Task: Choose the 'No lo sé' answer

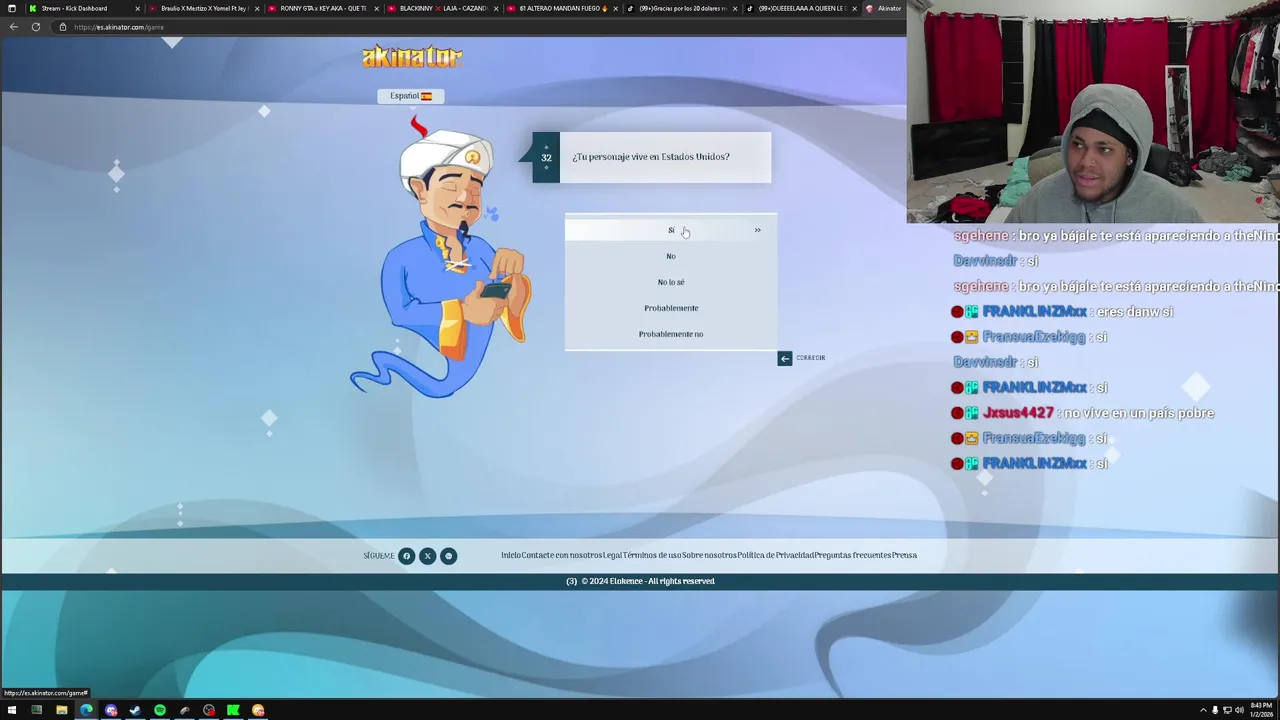Action: tap(671, 282)
